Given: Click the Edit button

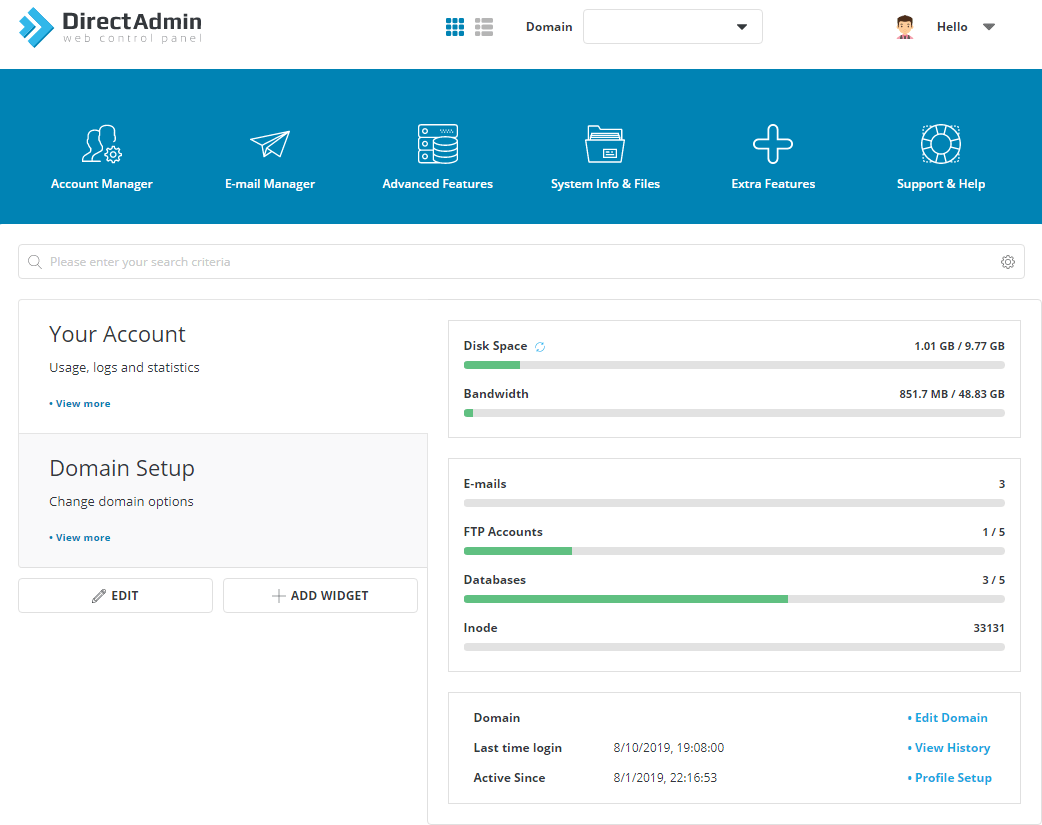Looking at the screenshot, I should click(x=115, y=595).
